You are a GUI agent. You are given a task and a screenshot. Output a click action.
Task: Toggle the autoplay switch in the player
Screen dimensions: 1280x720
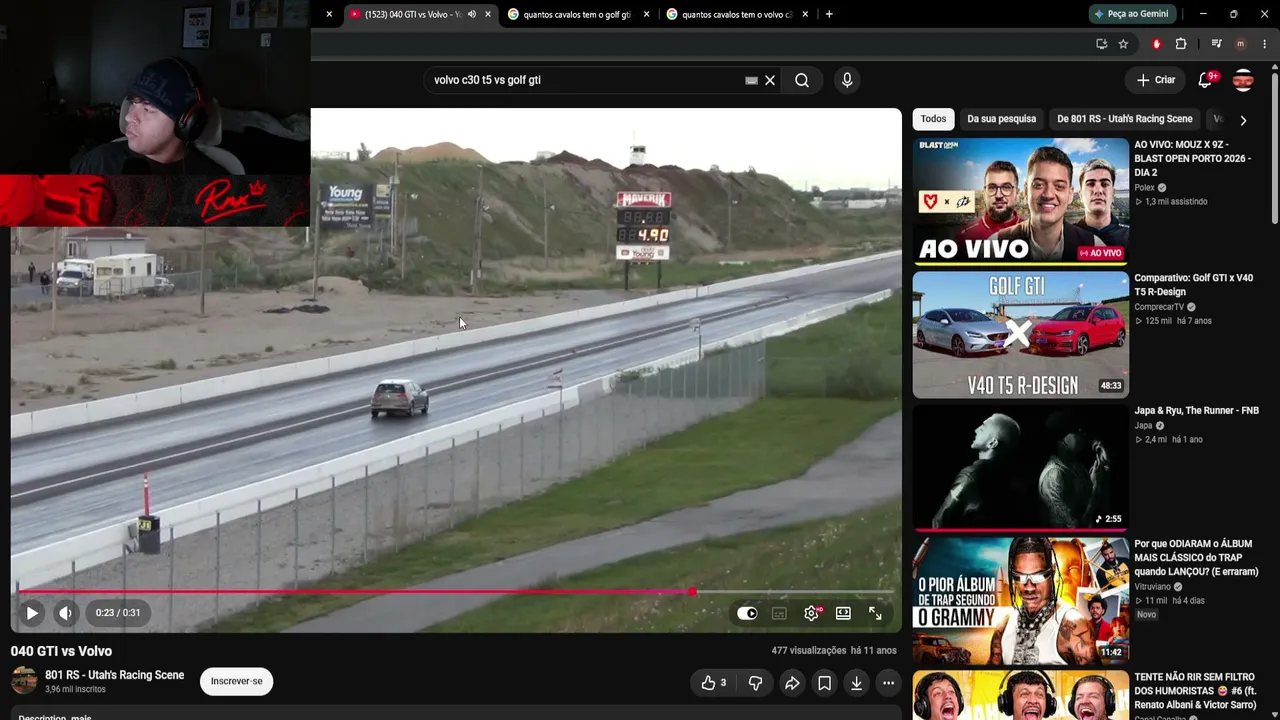click(x=747, y=613)
